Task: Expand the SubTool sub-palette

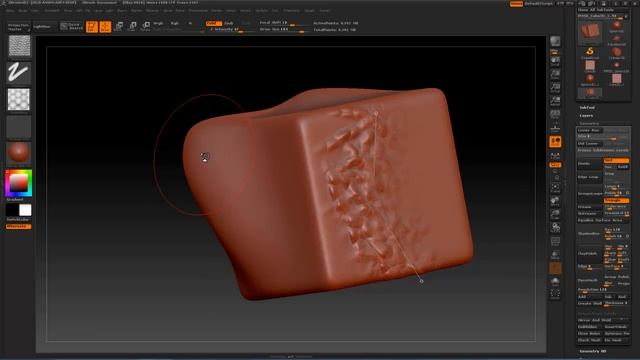Action: [587, 108]
